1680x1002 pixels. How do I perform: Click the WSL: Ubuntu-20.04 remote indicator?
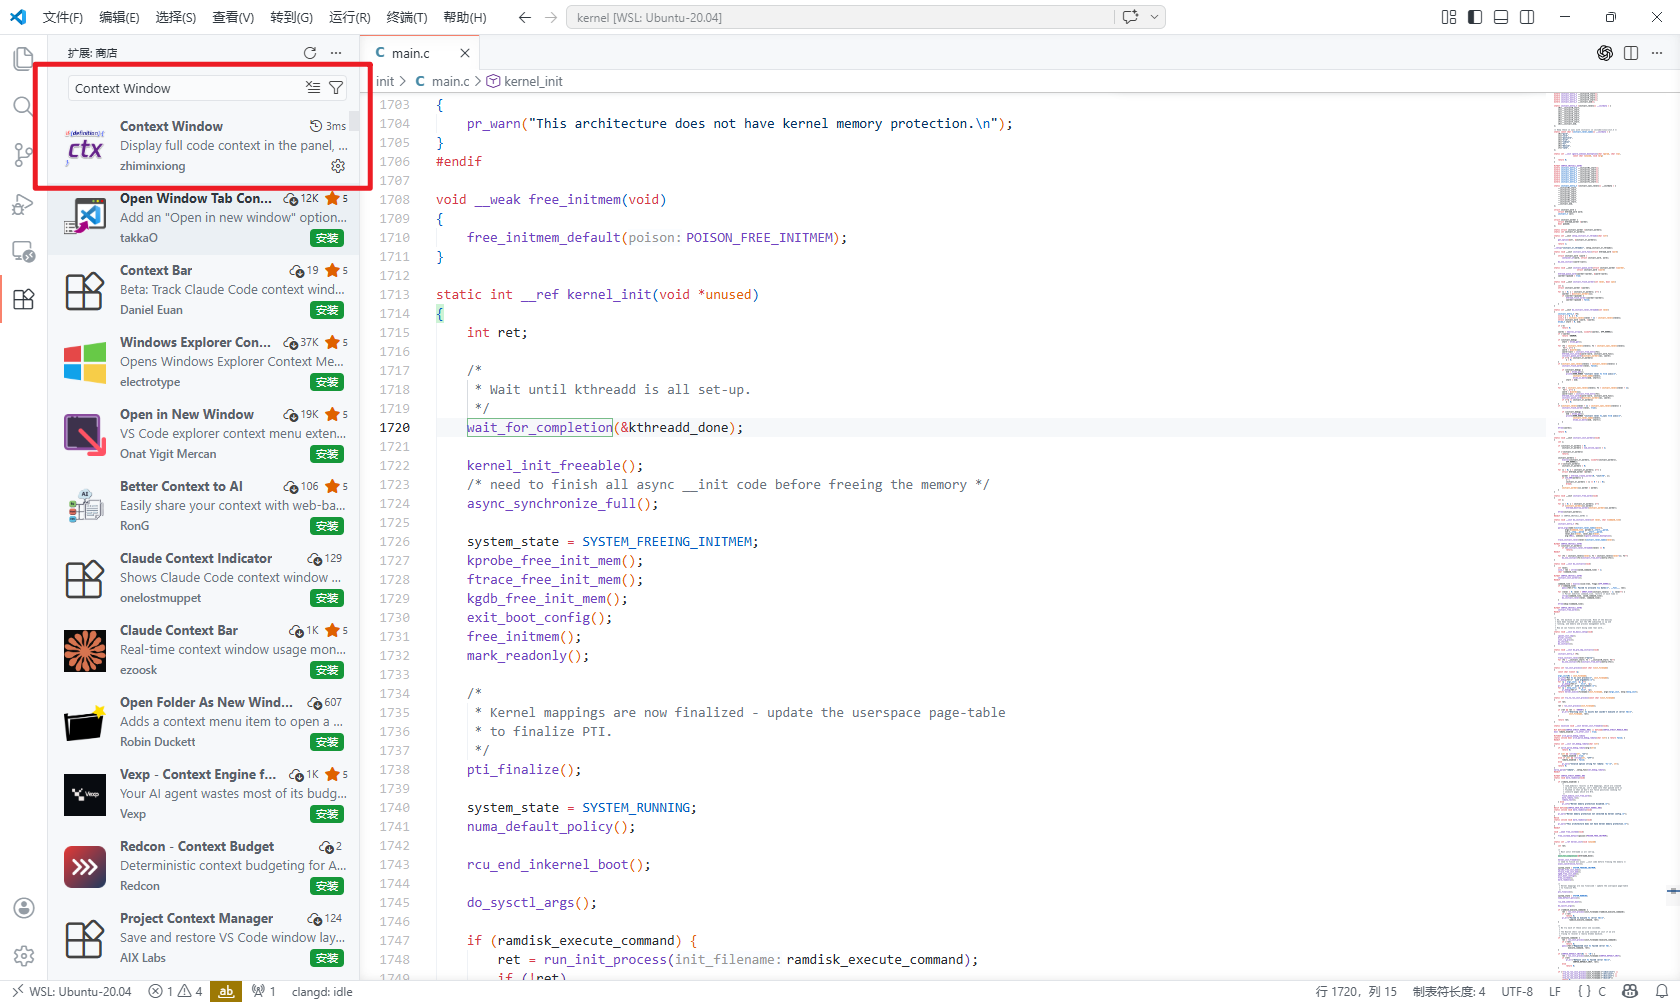pos(71,991)
